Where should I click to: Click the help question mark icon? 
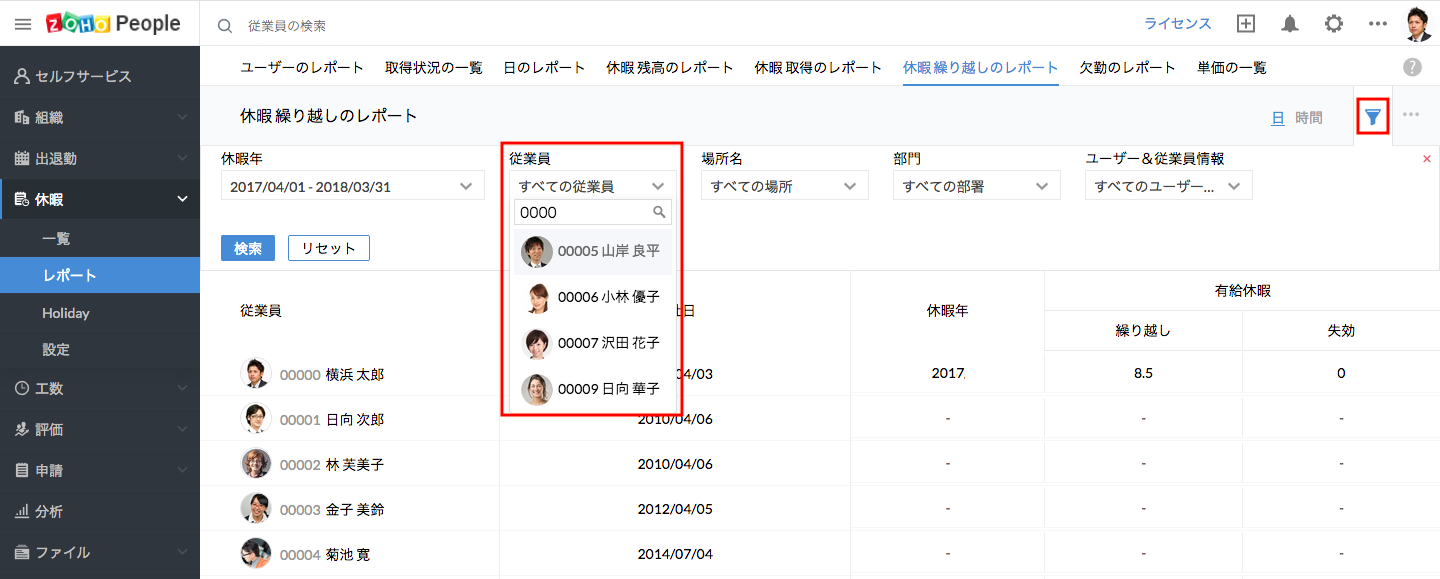click(x=1412, y=67)
